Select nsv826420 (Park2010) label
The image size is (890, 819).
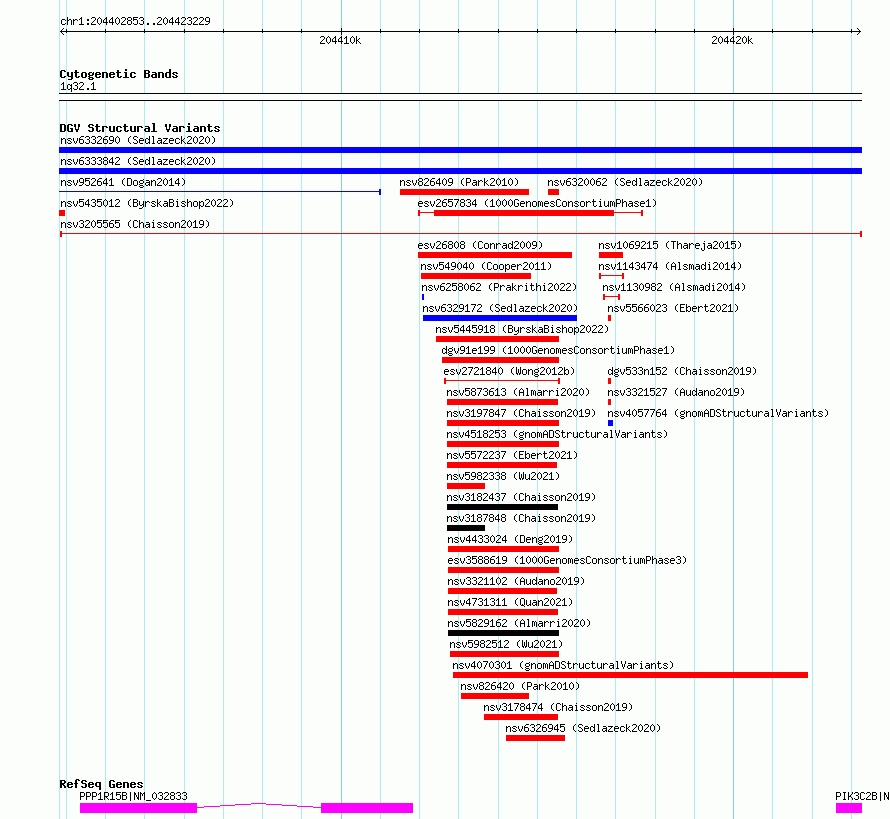(x=520, y=686)
